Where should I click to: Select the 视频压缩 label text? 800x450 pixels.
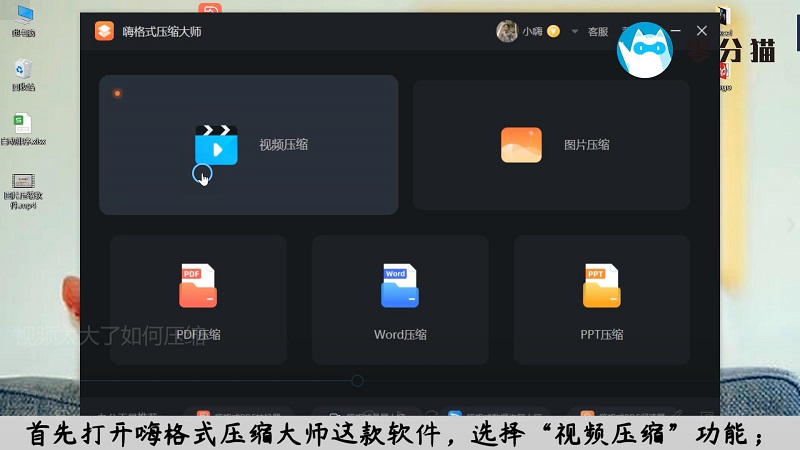(283, 145)
